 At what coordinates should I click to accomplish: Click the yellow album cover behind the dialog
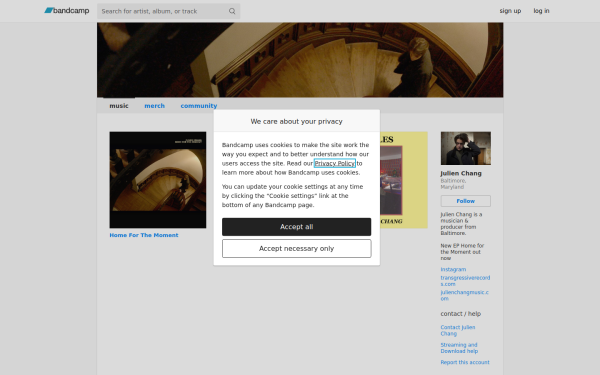pos(404,180)
